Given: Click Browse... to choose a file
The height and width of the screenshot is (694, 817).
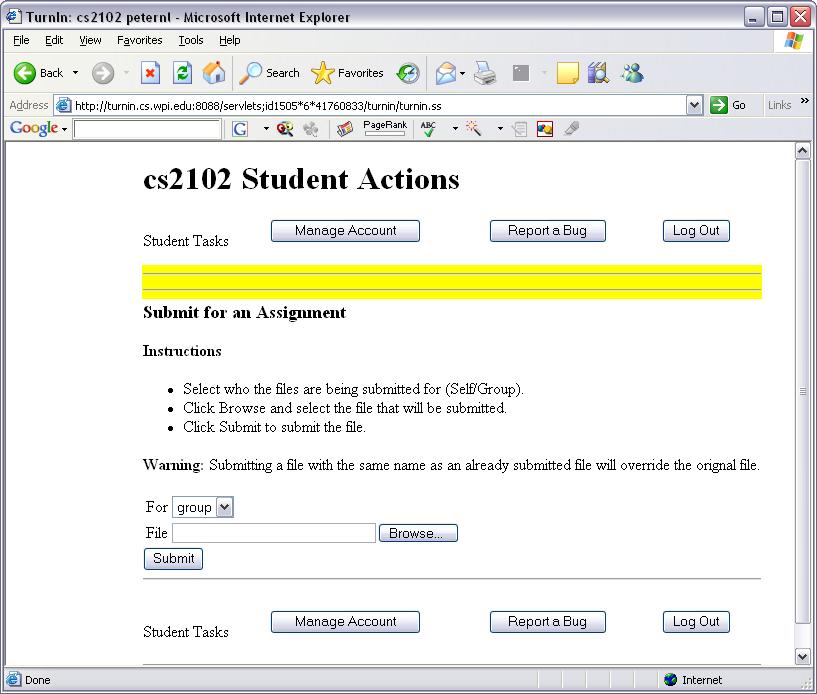Looking at the screenshot, I should 418,533.
